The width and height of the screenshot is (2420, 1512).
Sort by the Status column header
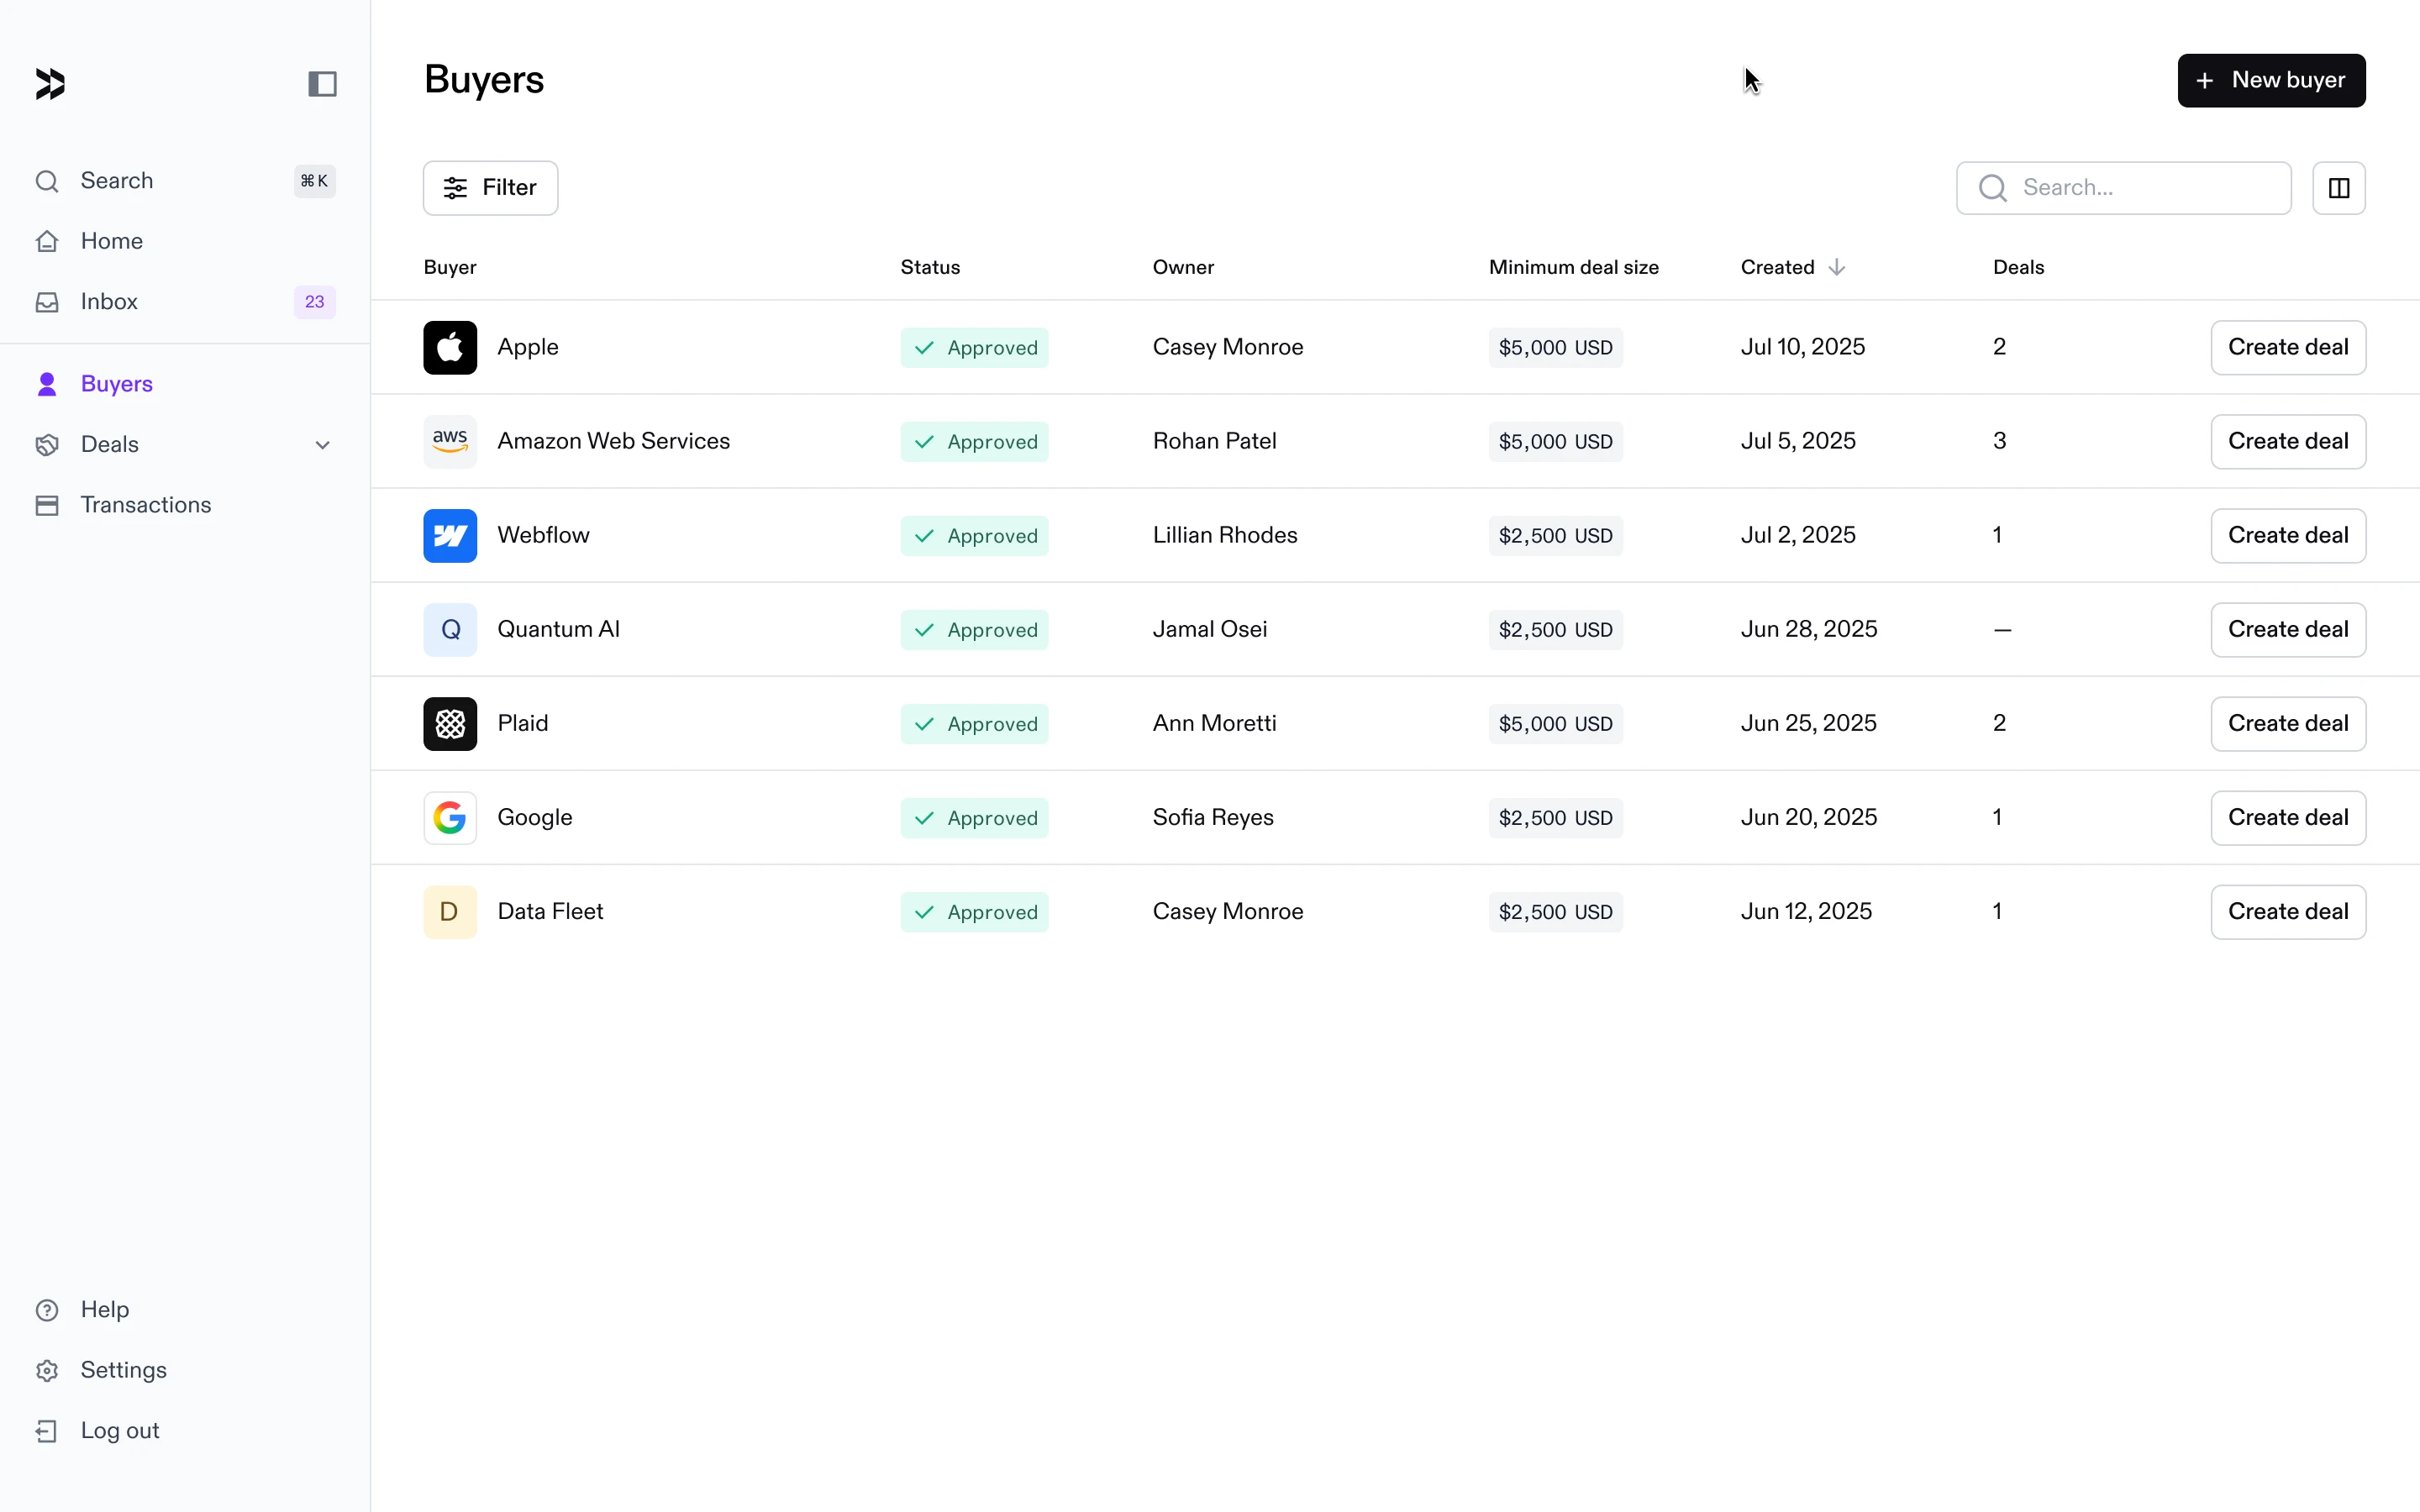click(930, 267)
